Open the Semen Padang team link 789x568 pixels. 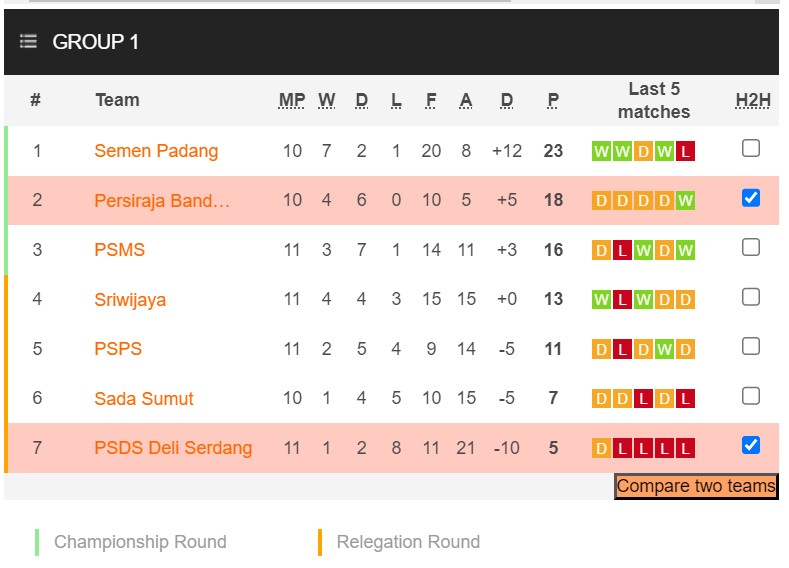(156, 151)
